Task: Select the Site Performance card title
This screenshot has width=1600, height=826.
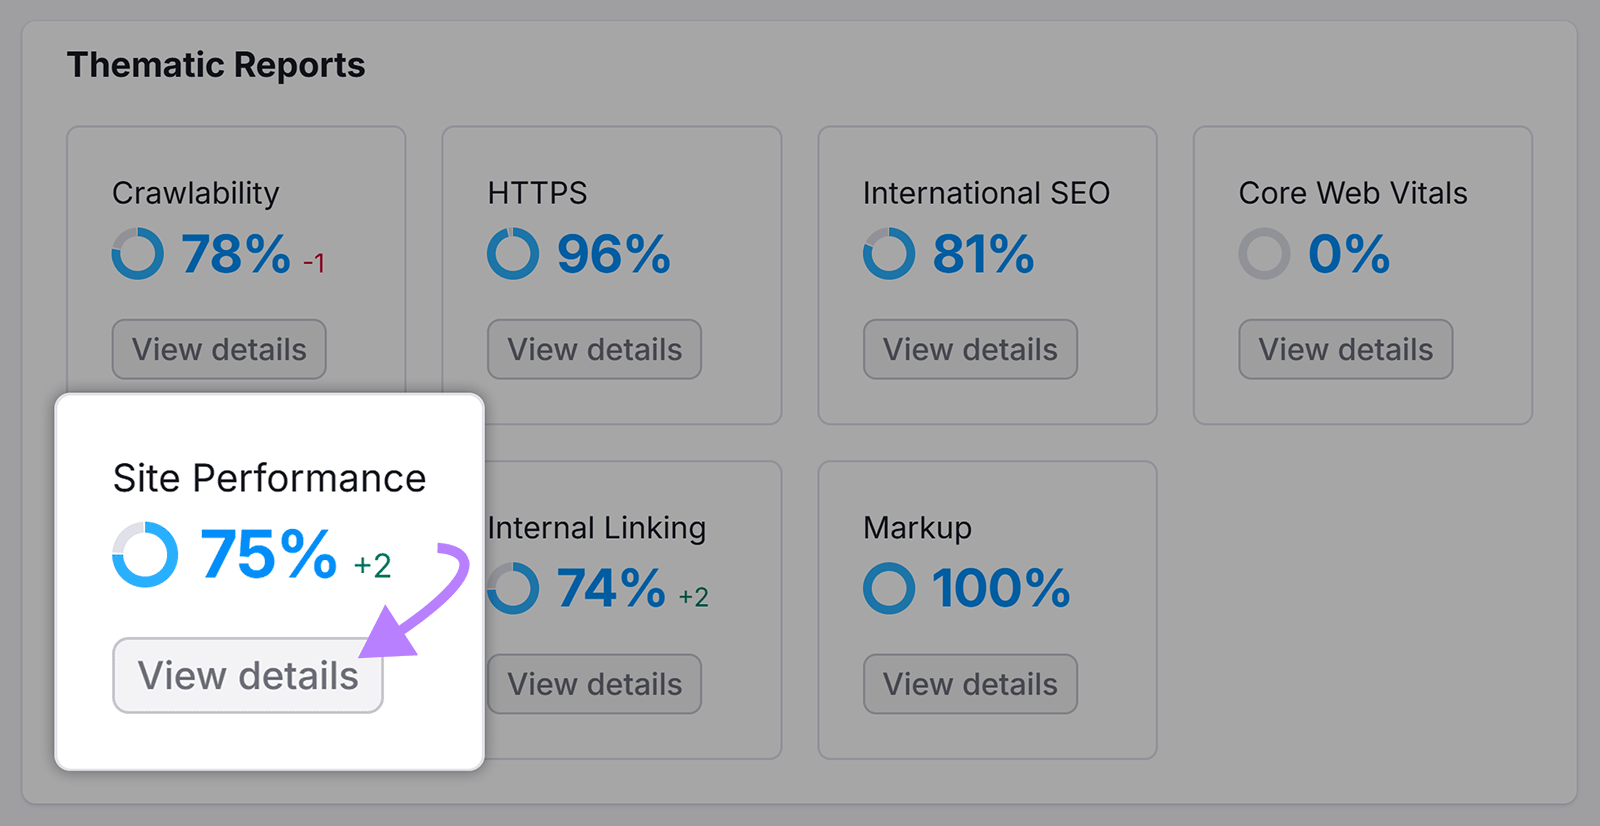Action: (x=269, y=478)
